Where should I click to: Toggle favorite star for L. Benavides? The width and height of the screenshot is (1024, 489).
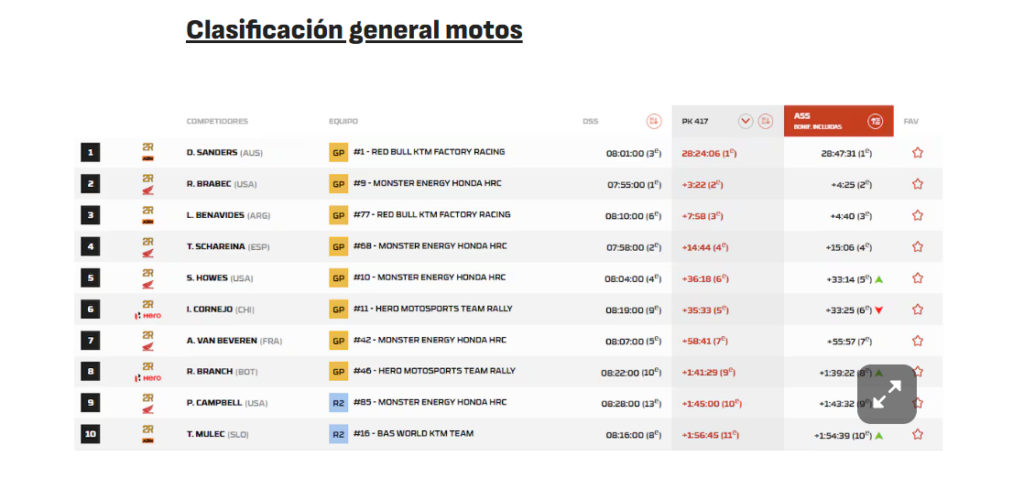[917, 215]
